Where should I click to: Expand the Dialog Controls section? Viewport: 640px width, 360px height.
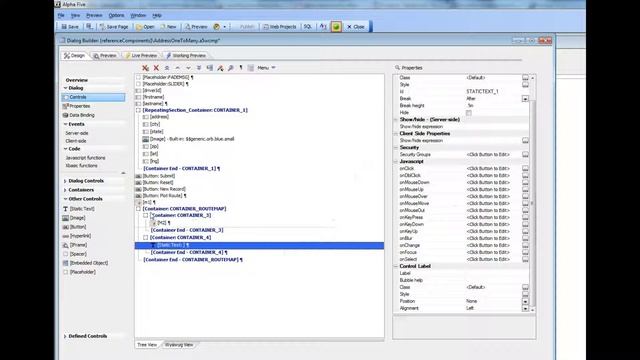click(x=65, y=181)
